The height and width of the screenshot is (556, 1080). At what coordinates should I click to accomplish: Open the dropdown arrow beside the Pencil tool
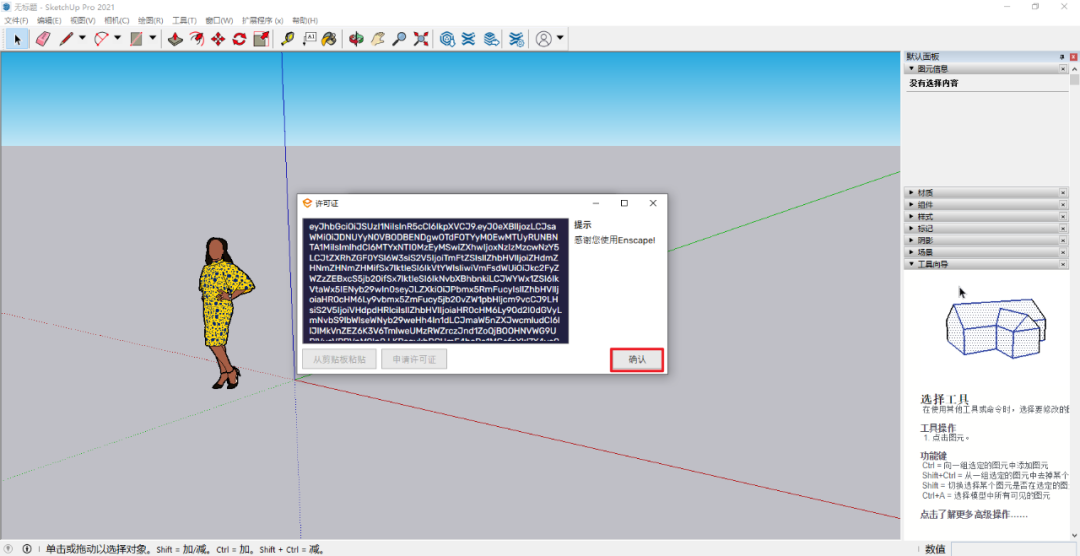click(82, 39)
